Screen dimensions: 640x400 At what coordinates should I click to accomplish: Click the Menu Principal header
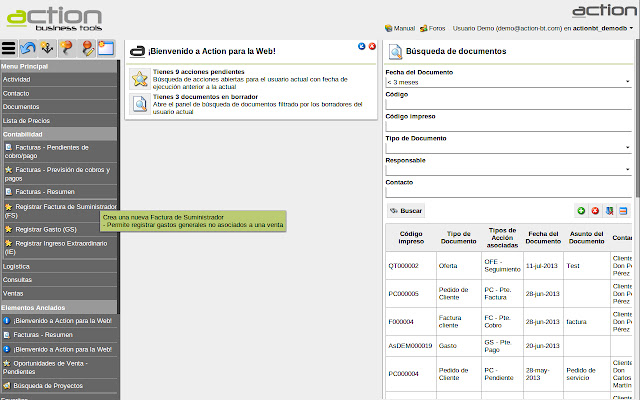(x=59, y=66)
